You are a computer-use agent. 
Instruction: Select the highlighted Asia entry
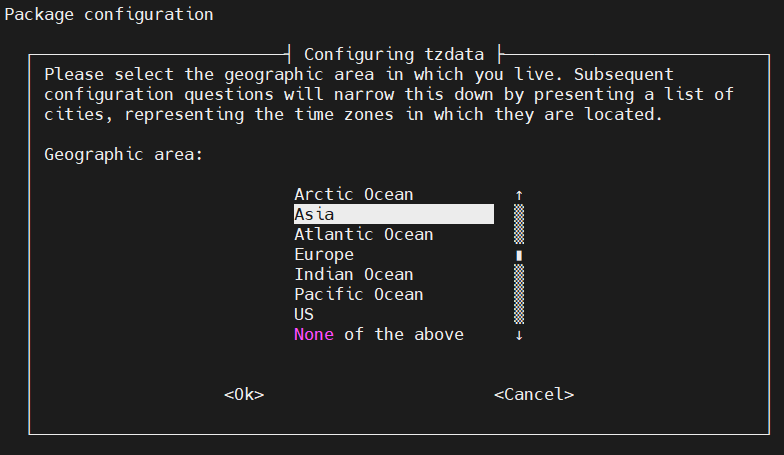[393, 214]
